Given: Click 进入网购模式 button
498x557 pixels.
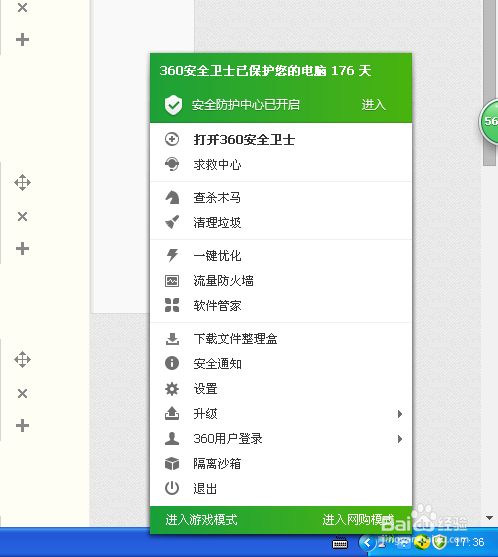Looking at the screenshot, I should coord(358,520).
